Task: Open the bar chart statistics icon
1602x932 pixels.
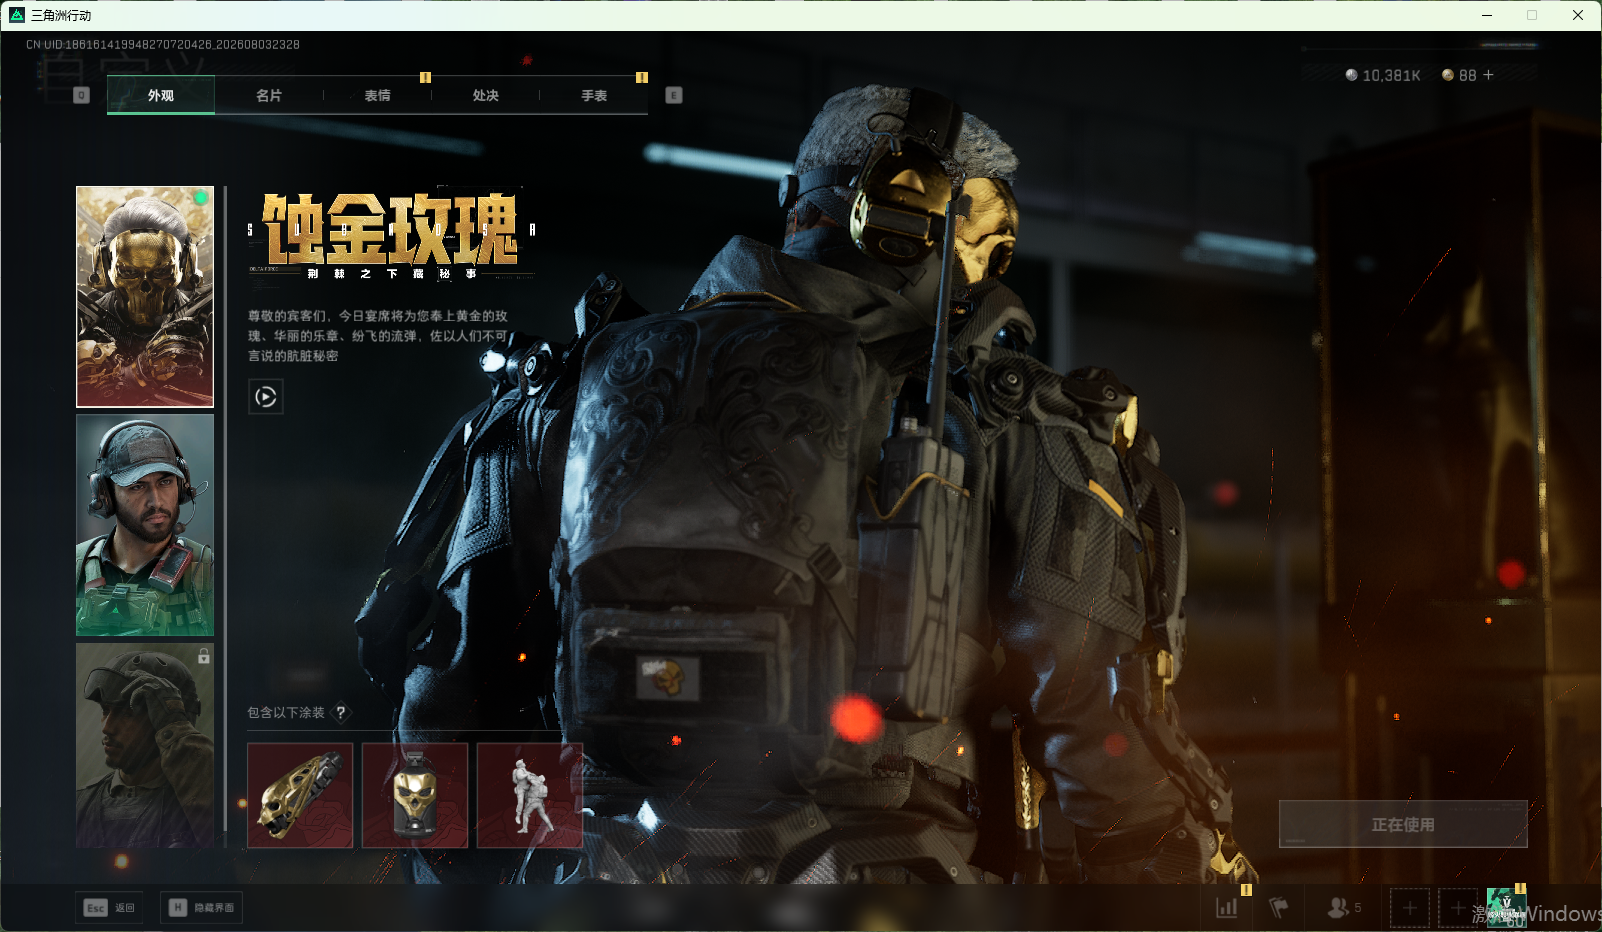Action: [1227, 907]
